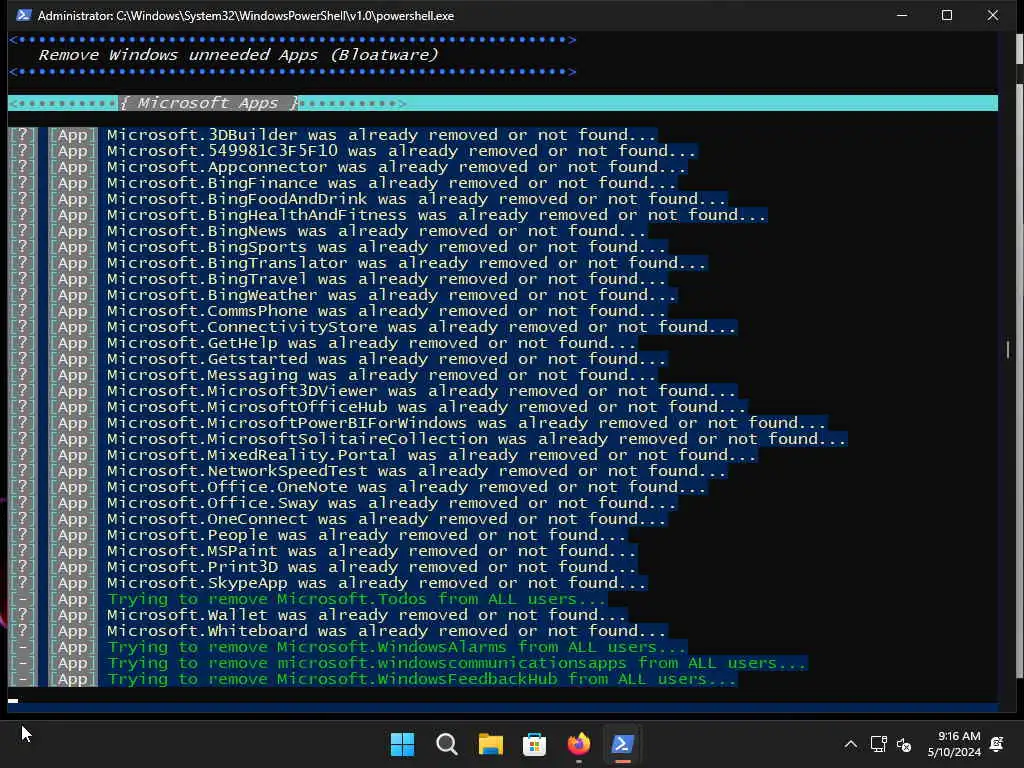Select the Microsoft.Appconnector line
1024x768 pixels.
tap(396, 167)
